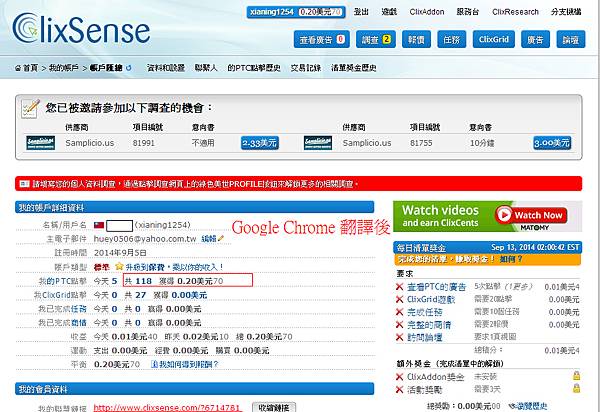Click the star upgrade icon
Screen dimensions: 600x412
[119, 267]
